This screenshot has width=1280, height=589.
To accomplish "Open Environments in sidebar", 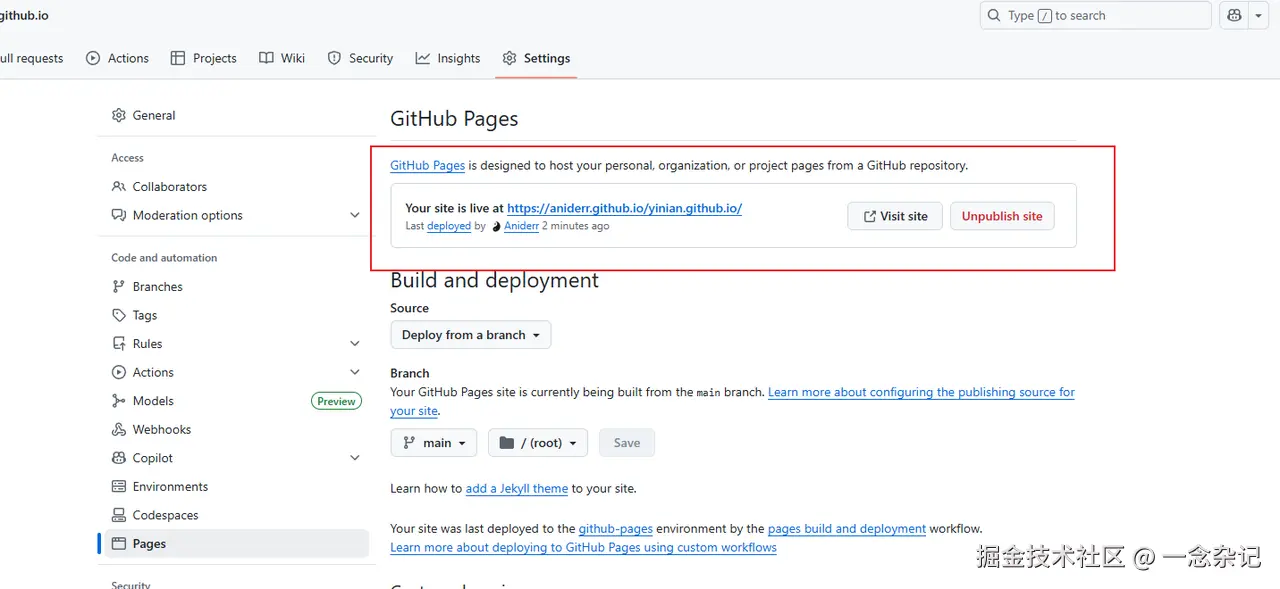I will point(236,487).
